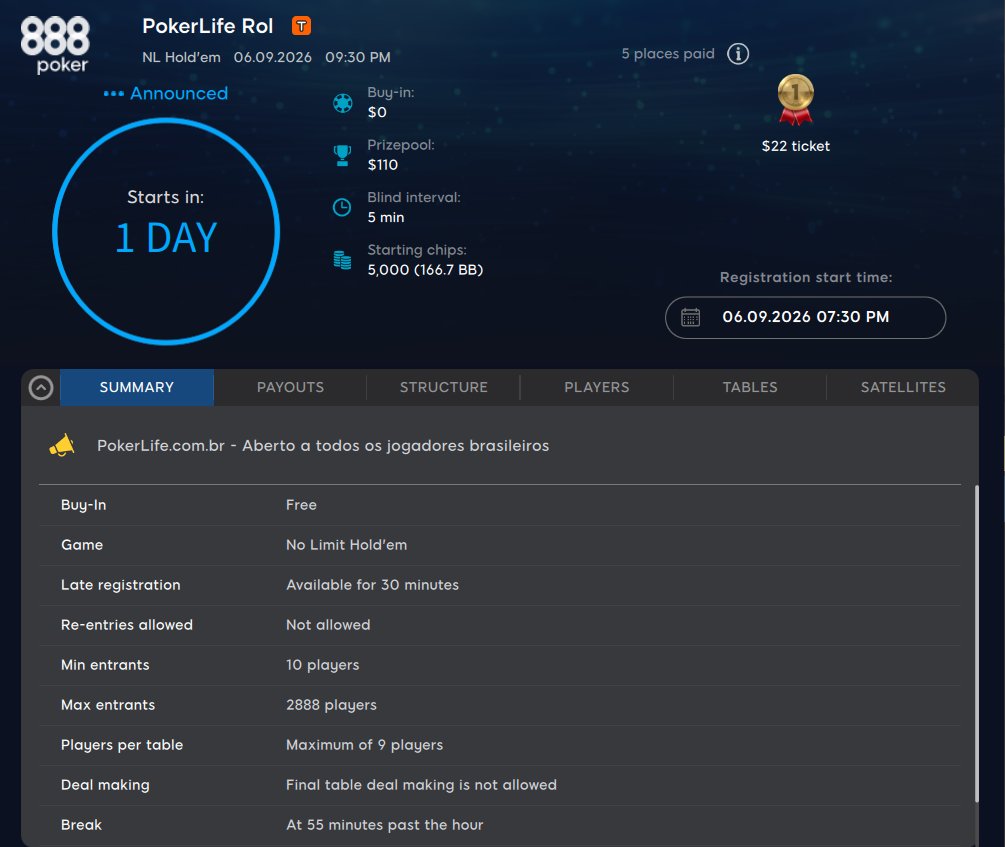Open the STRUCTURE tab
Viewport: 1005px width, 847px height.
point(444,387)
